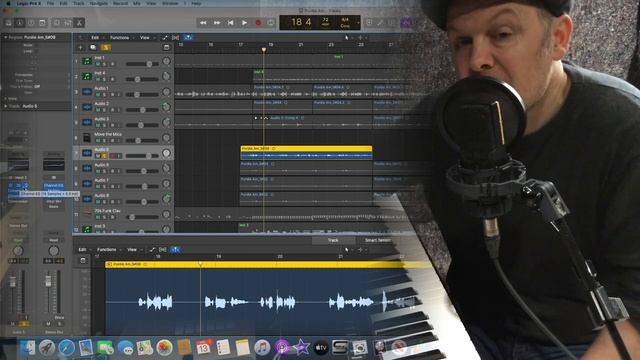Click Bnce button on Stereo Out strip
This screenshot has width=640, height=360.
click(x=59, y=317)
